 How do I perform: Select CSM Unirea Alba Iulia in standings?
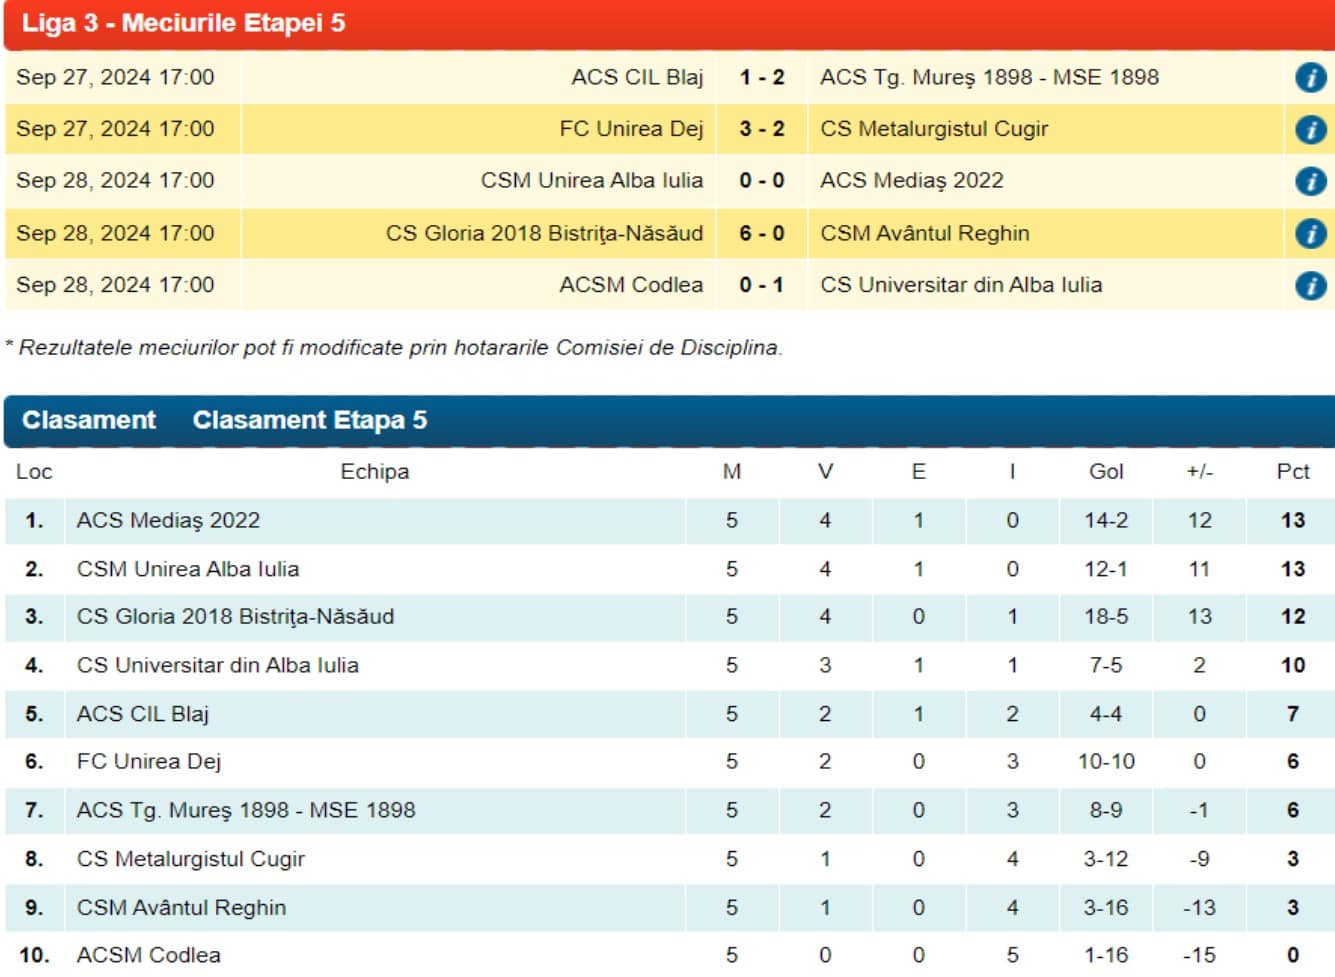pos(188,569)
